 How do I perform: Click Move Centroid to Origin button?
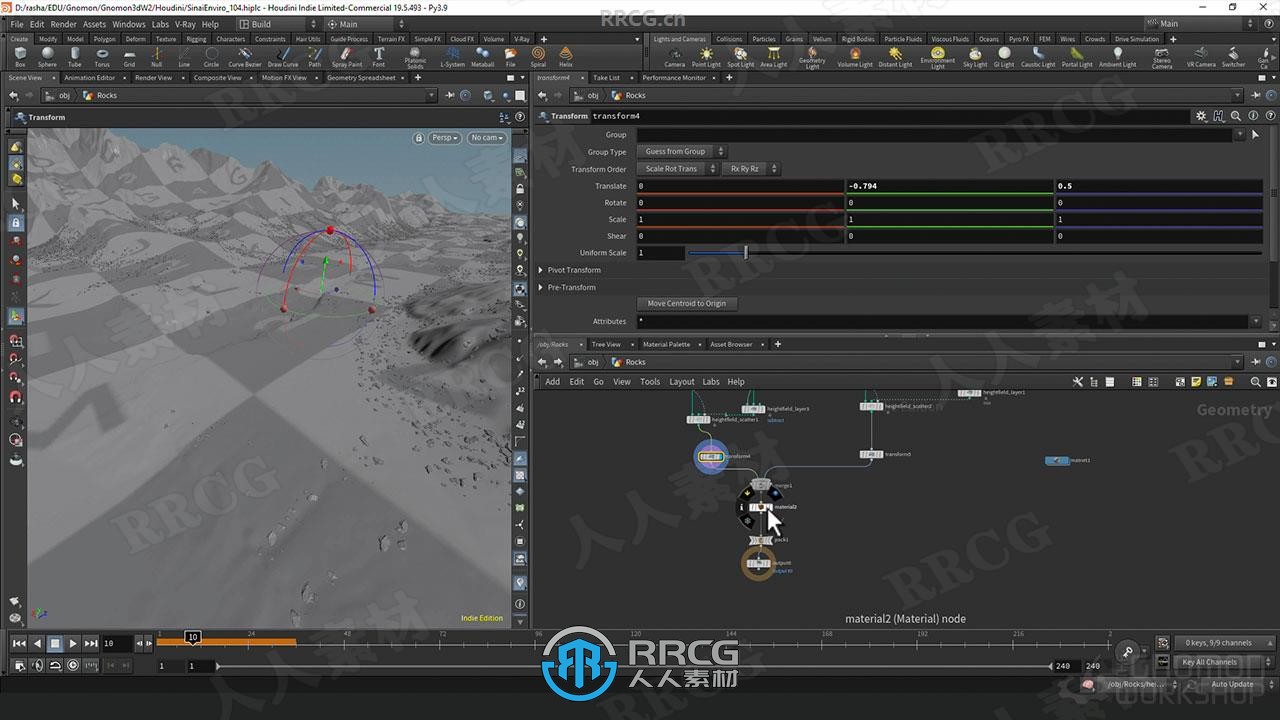point(687,304)
